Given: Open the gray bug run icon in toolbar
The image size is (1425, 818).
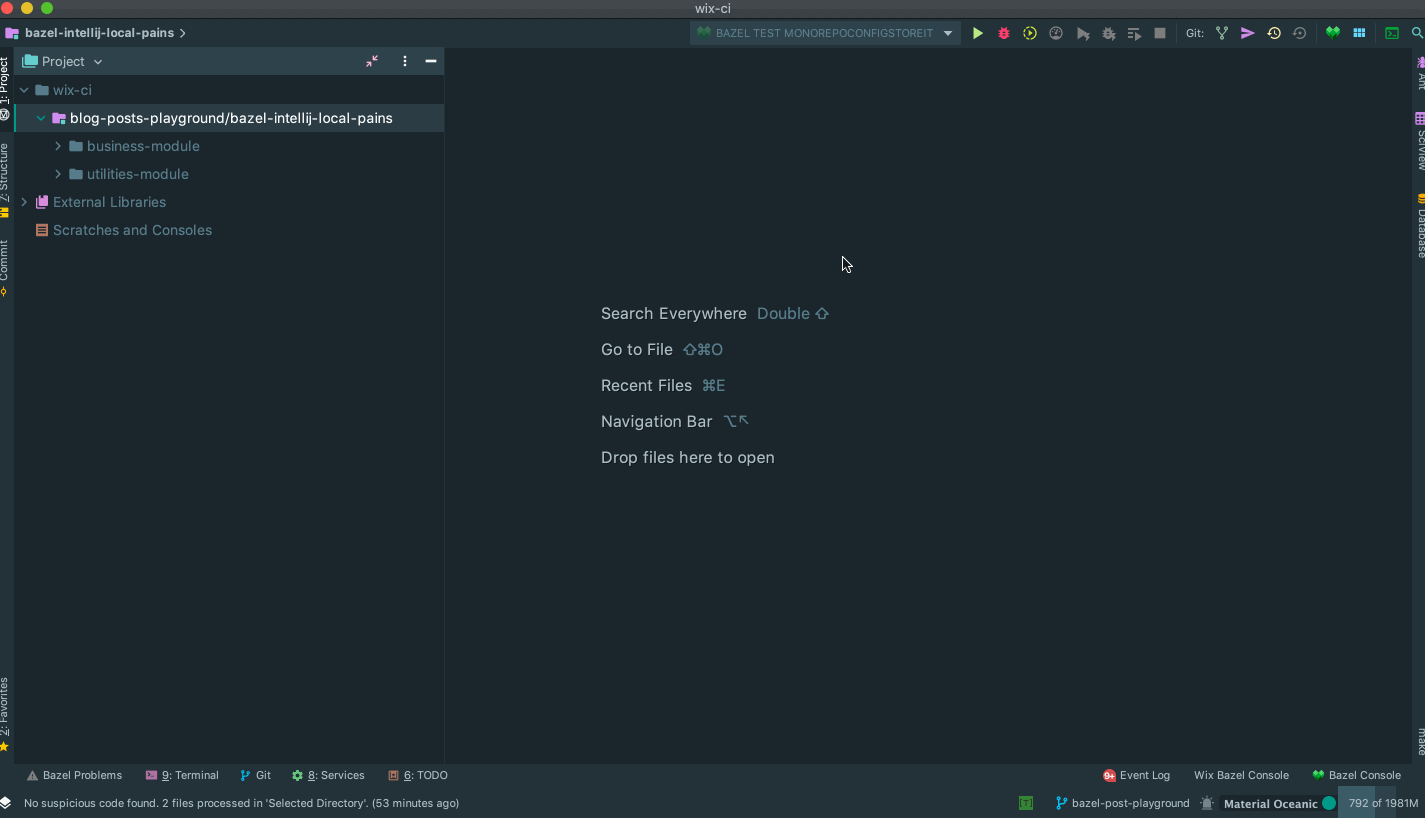Looking at the screenshot, I should [x=1108, y=33].
